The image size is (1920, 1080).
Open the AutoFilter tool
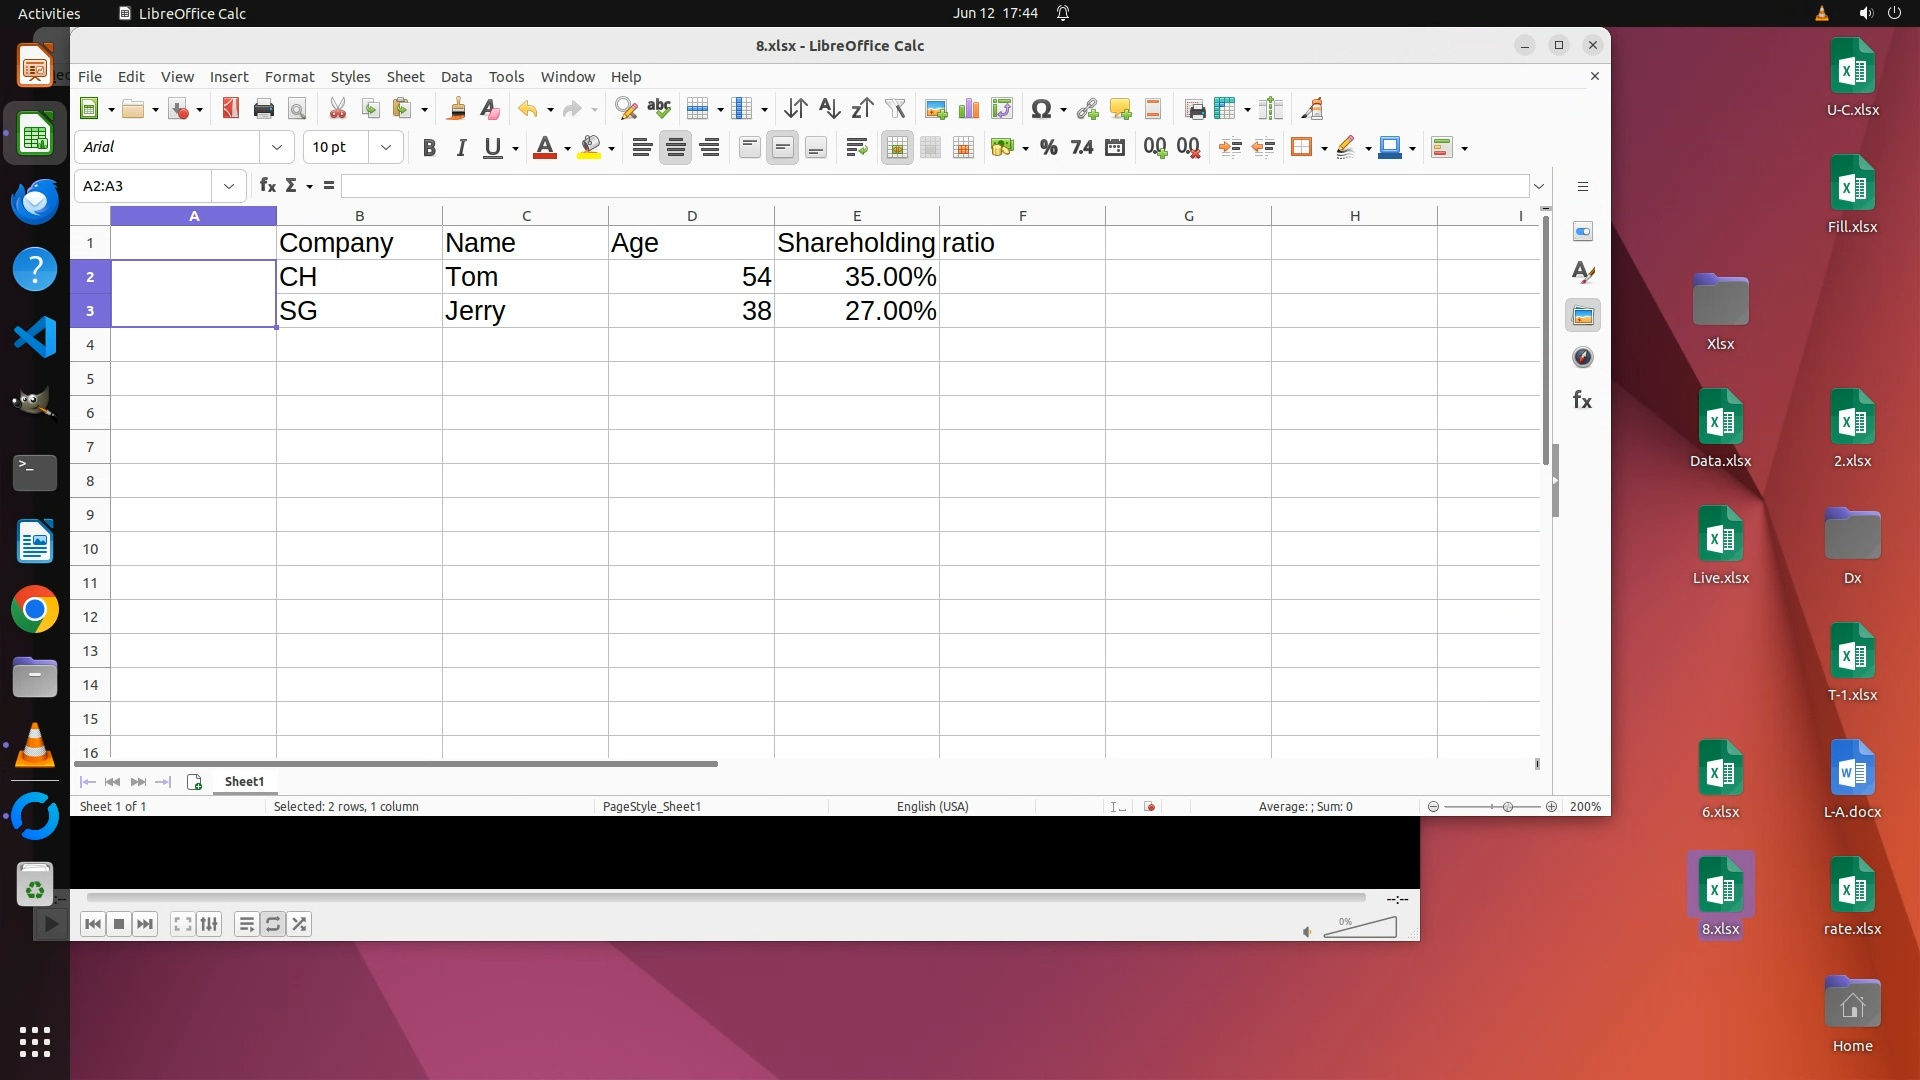[895, 109]
